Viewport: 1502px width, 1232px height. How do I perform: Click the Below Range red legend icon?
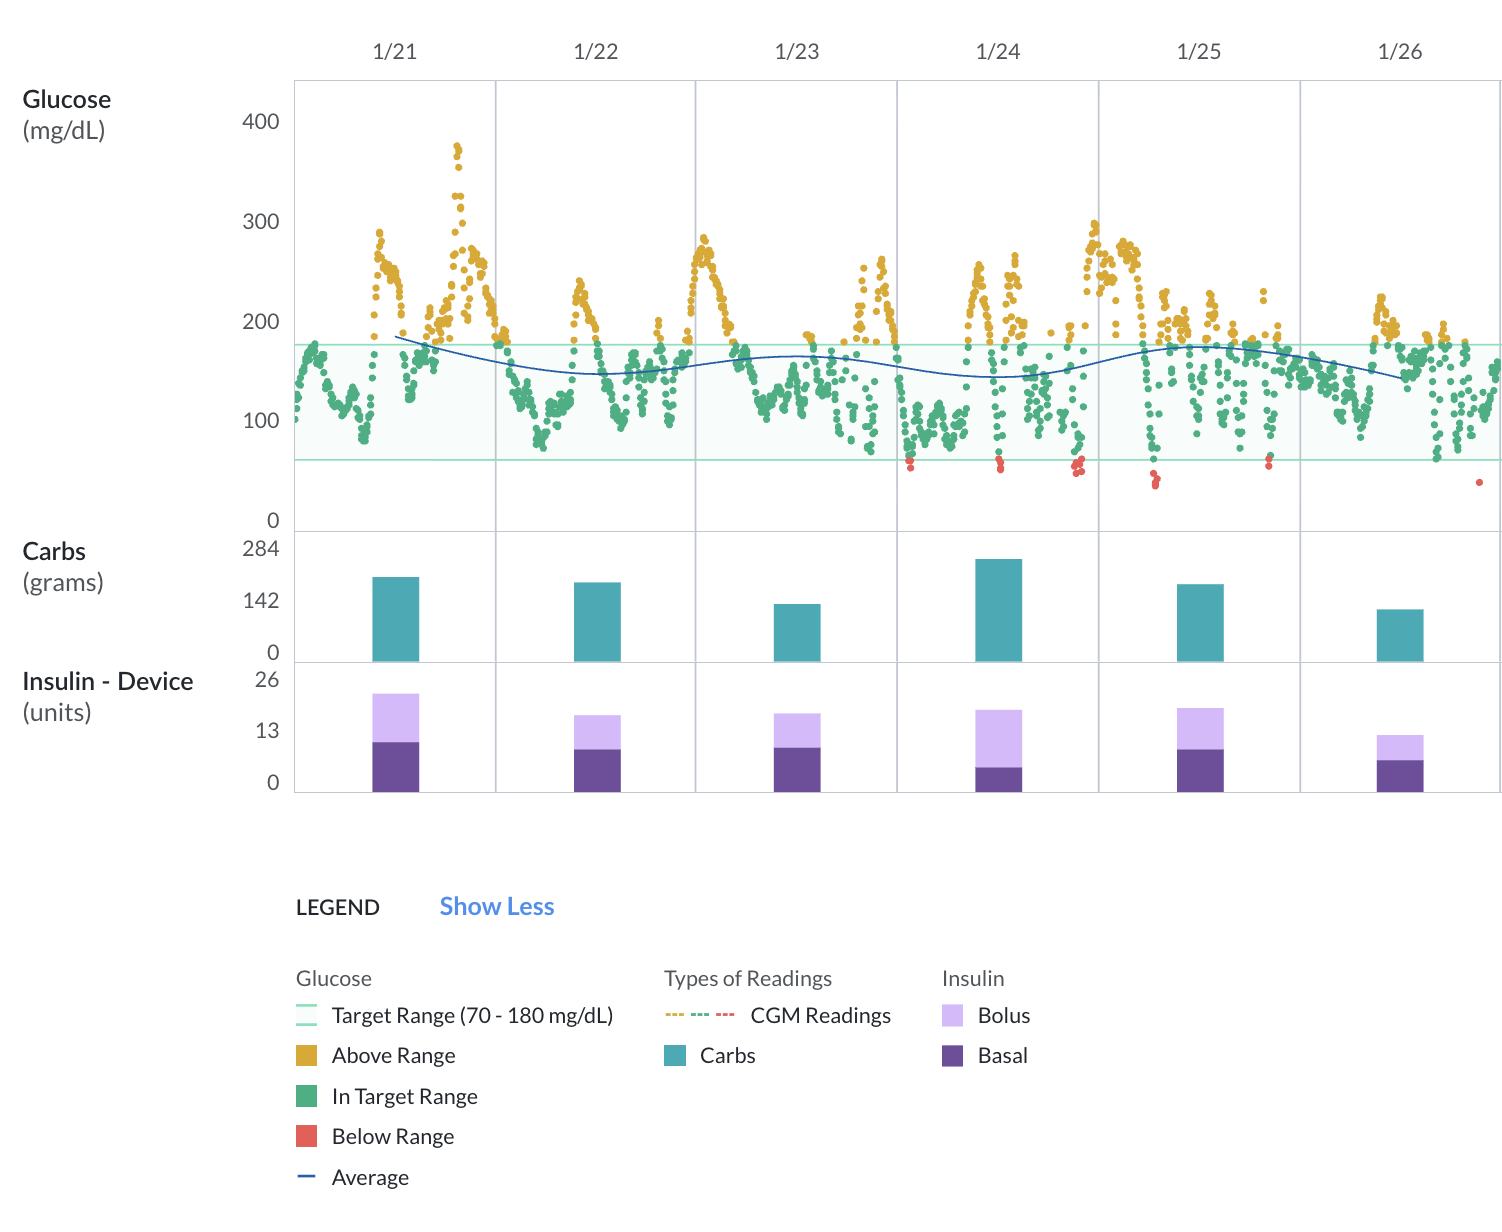point(308,1136)
